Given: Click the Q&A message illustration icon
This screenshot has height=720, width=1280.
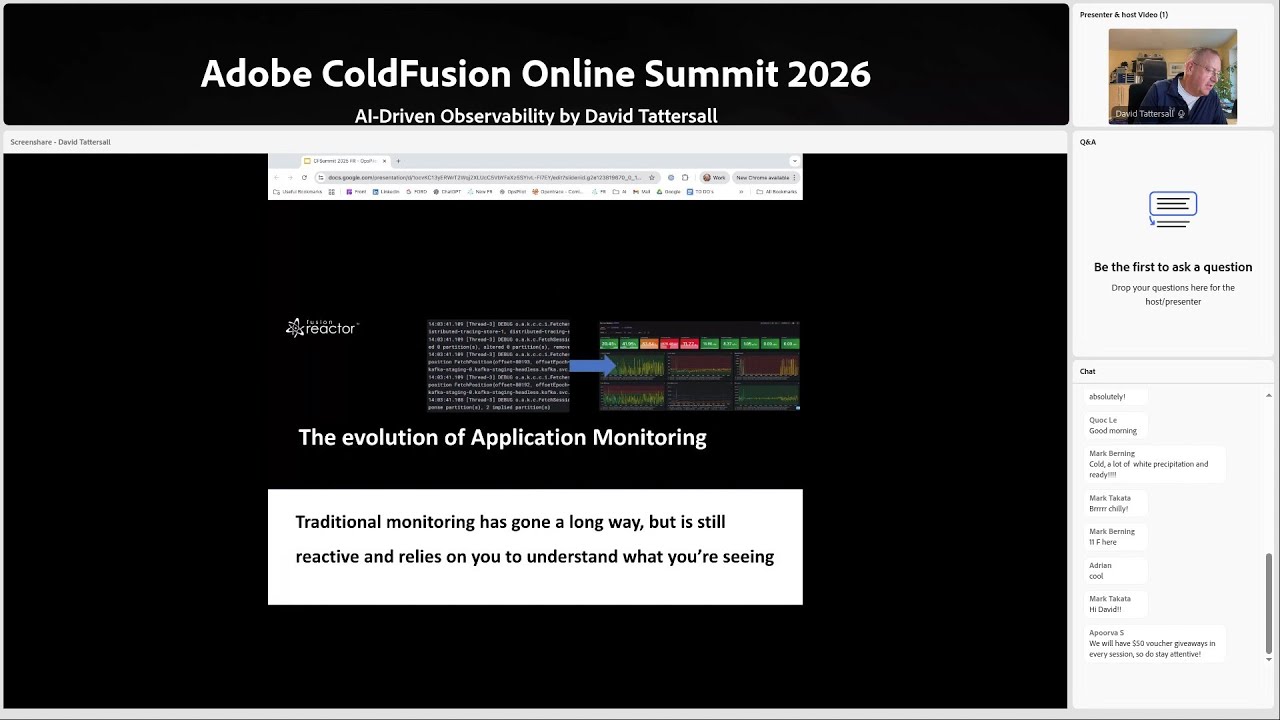Looking at the screenshot, I should [1173, 209].
